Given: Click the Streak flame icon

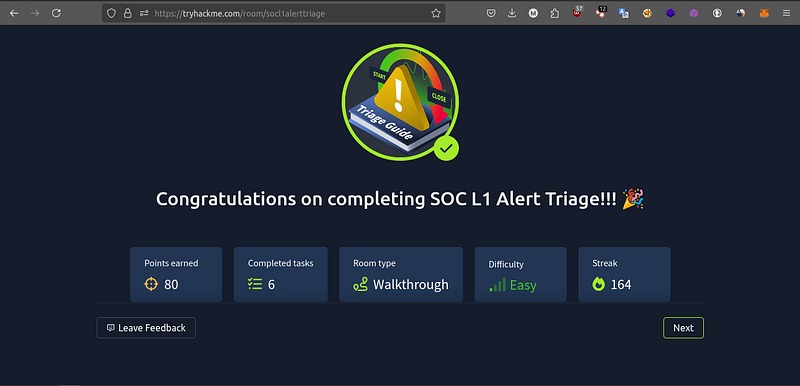Looking at the screenshot, I should (598, 284).
